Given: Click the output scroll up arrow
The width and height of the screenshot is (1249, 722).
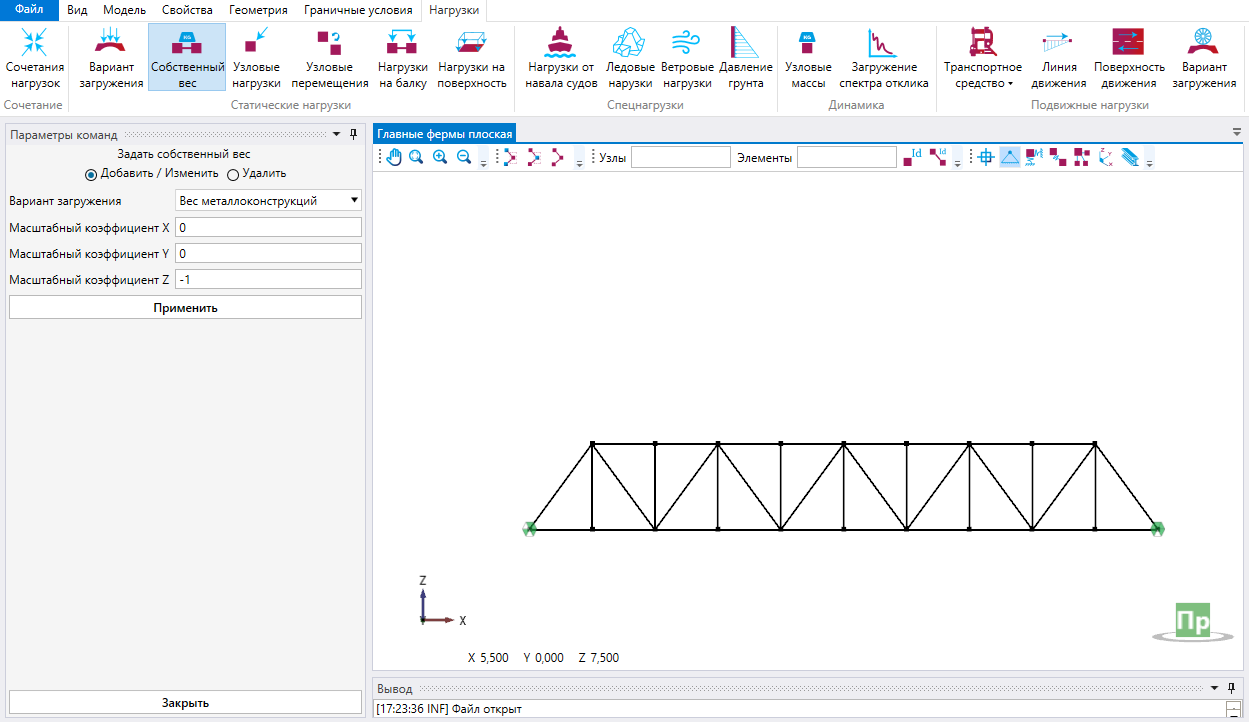Looking at the screenshot, I should (x=1233, y=707).
